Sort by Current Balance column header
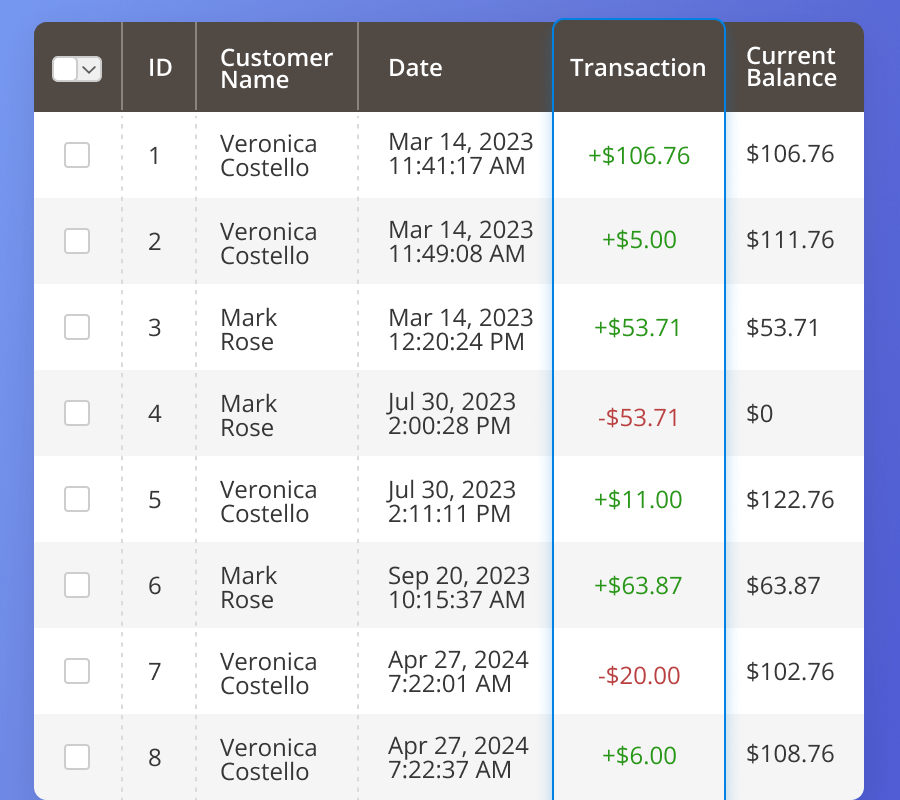The height and width of the screenshot is (800, 900). pos(791,67)
